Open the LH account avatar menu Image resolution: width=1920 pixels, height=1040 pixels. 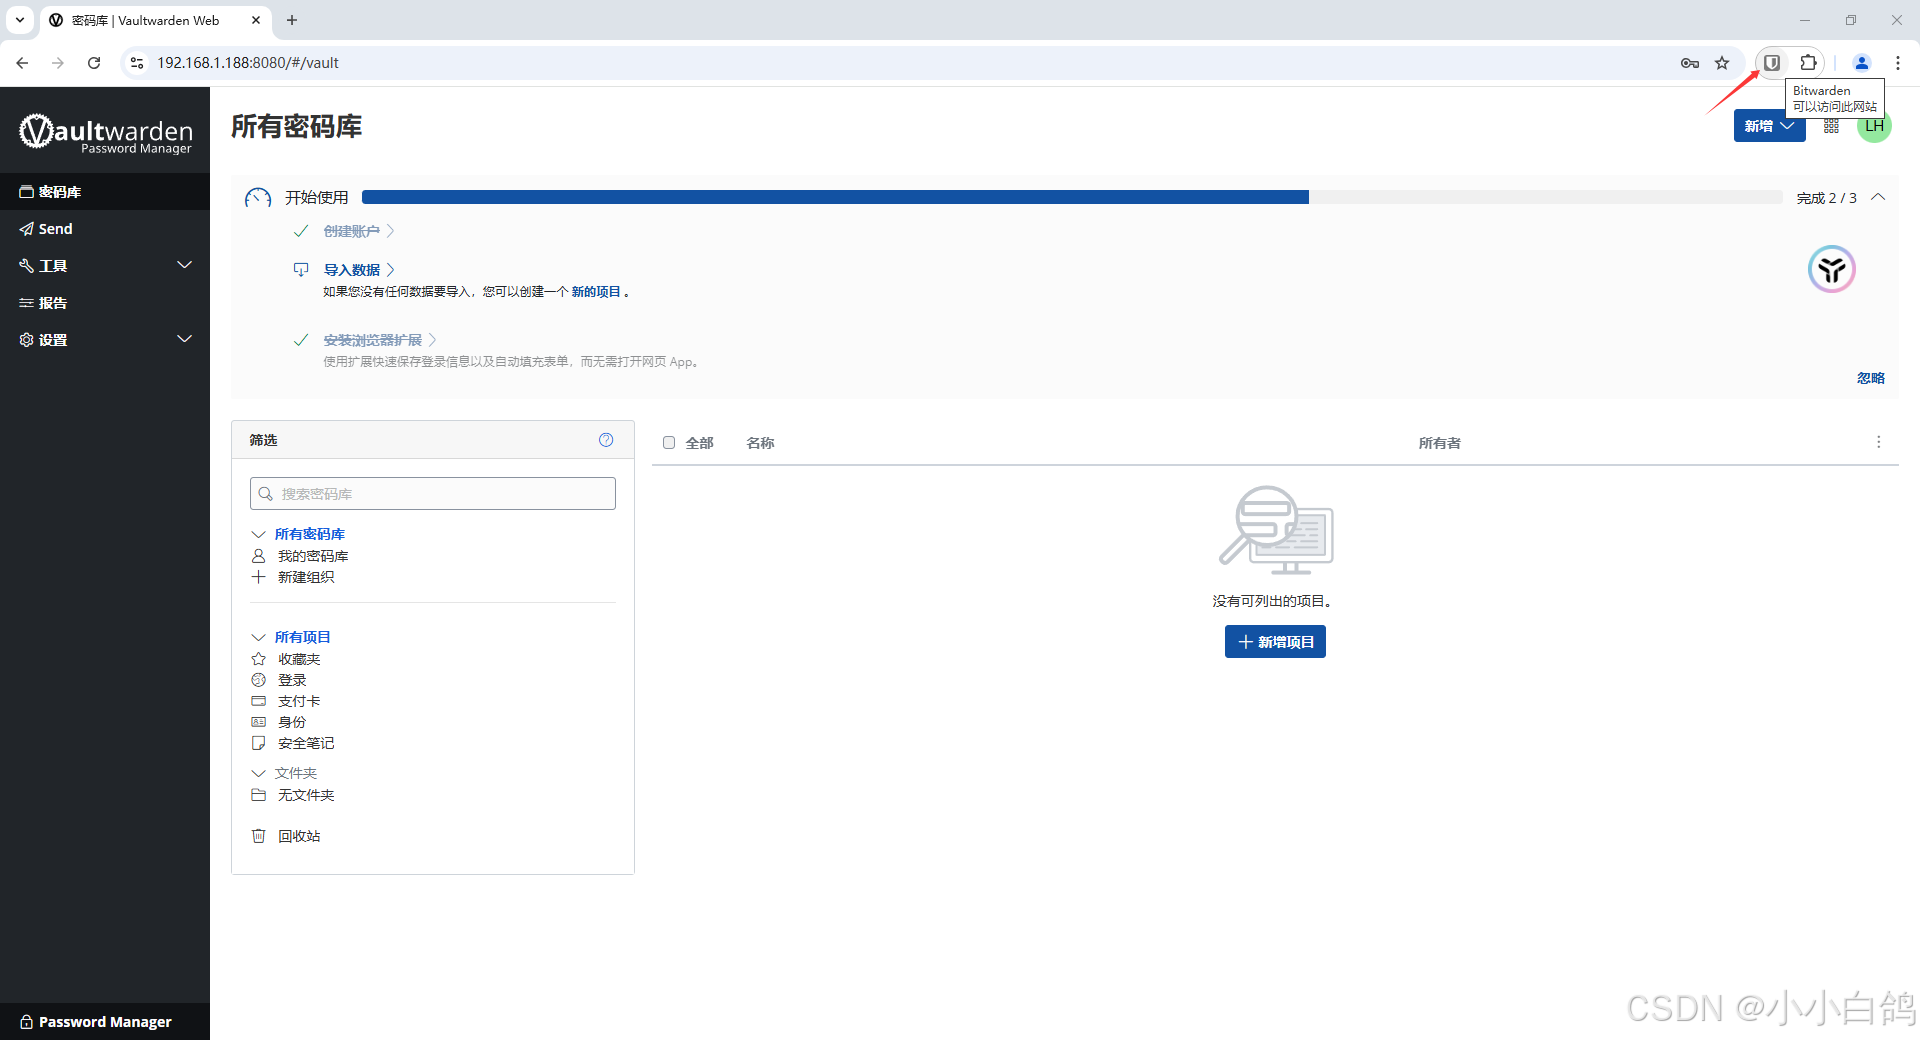(x=1874, y=127)
